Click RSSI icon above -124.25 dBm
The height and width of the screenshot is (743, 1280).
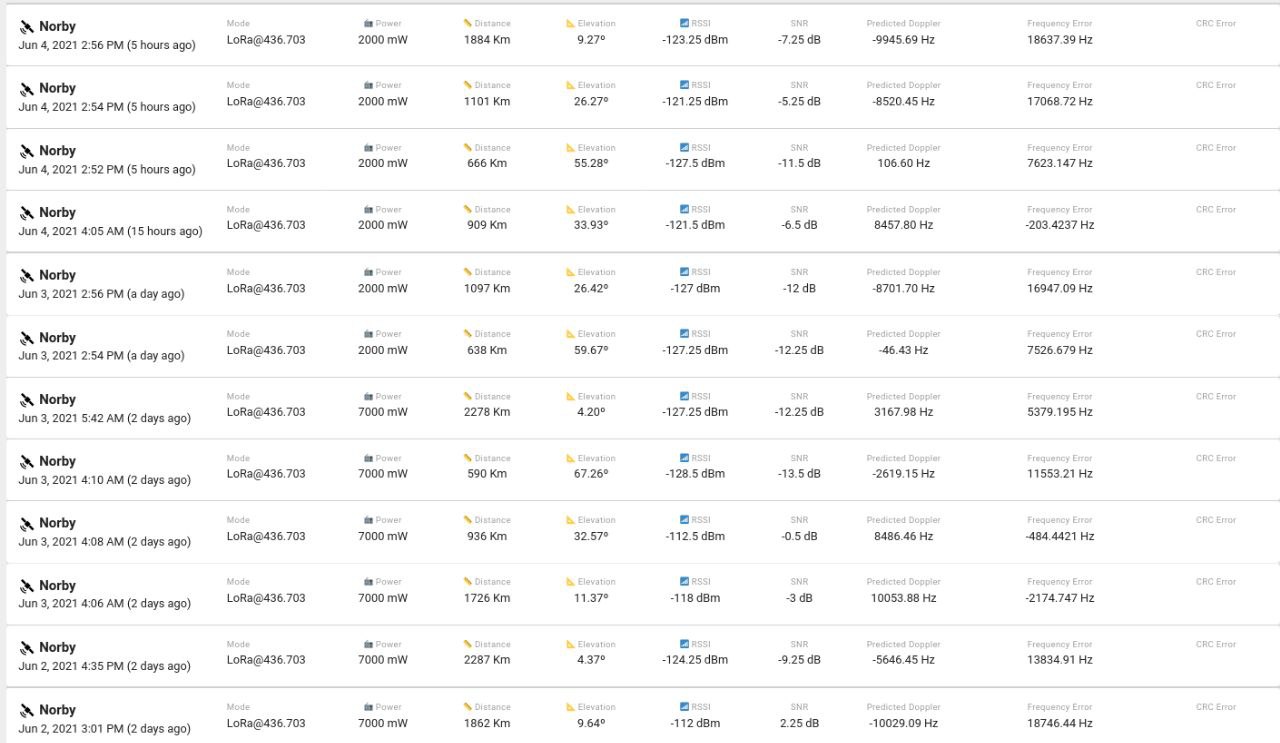point(684,645)
